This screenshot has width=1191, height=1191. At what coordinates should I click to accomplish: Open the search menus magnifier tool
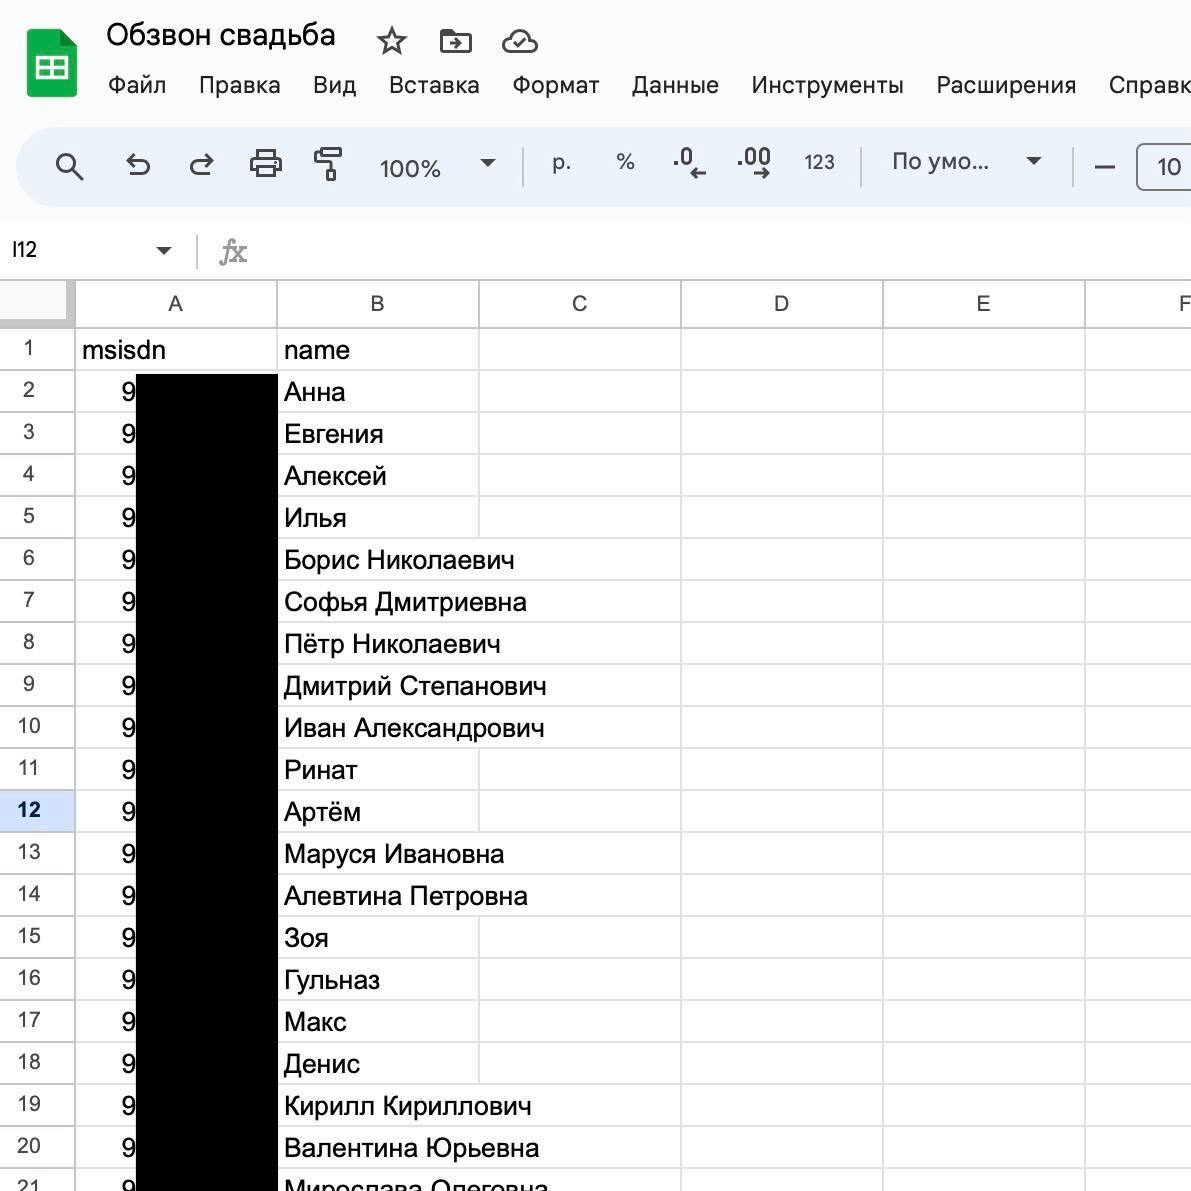click(x=69, y=166)
